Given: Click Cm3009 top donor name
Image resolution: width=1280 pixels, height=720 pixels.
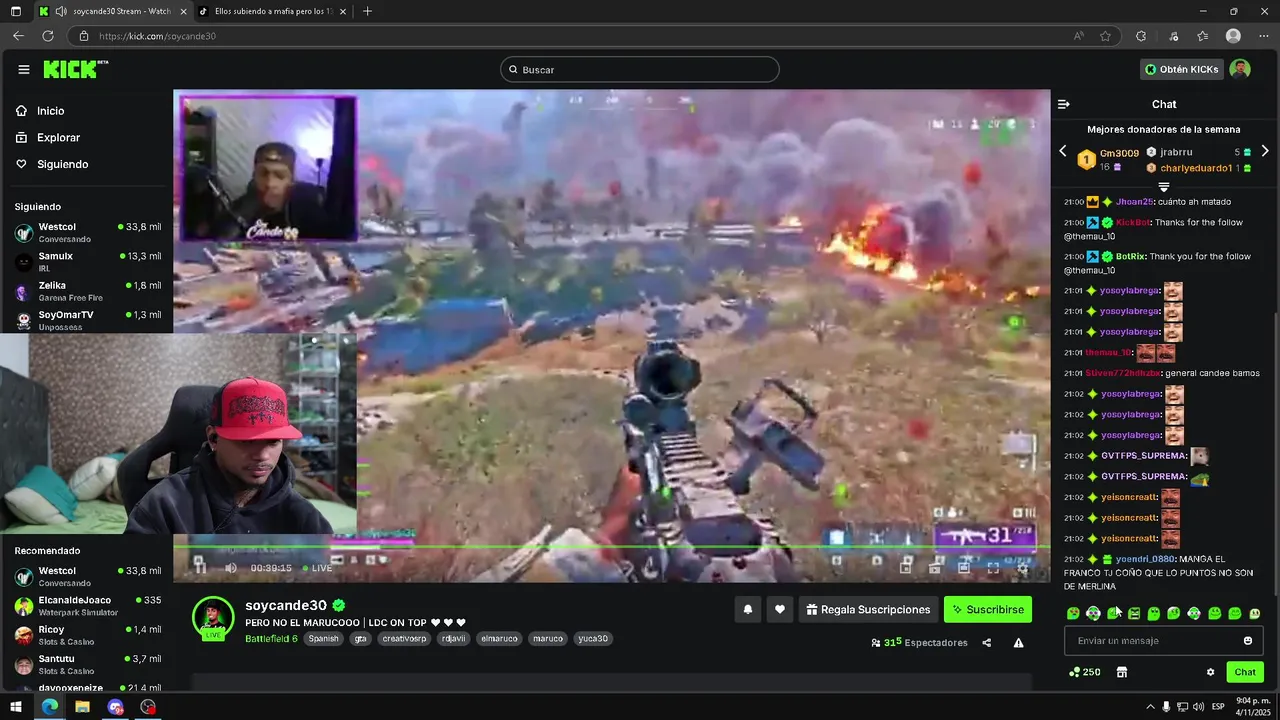Looking at the screenshot, I should point(1119,153).
